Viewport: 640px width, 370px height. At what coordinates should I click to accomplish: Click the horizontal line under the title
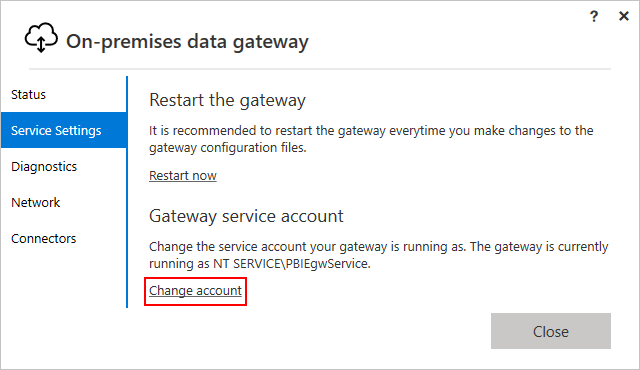coord(320,69)
